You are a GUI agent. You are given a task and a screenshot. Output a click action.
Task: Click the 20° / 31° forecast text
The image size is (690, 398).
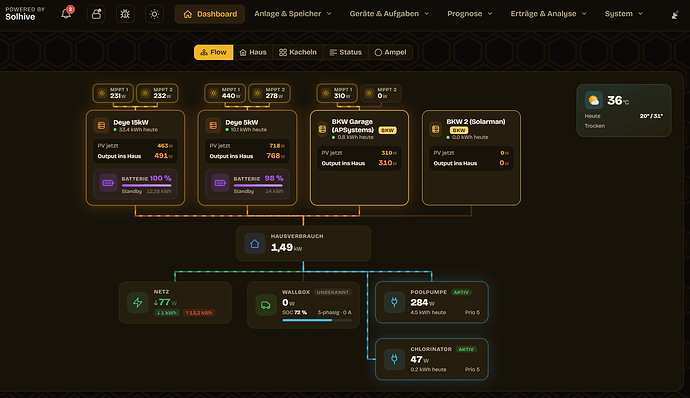(651, 116)
